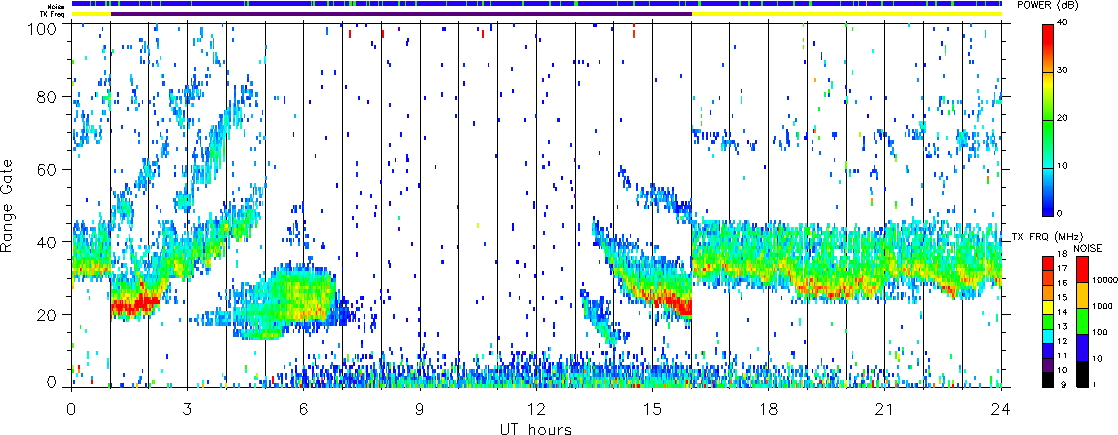Click the long yellow right segment of TX frequency strip

click(847, 14)
